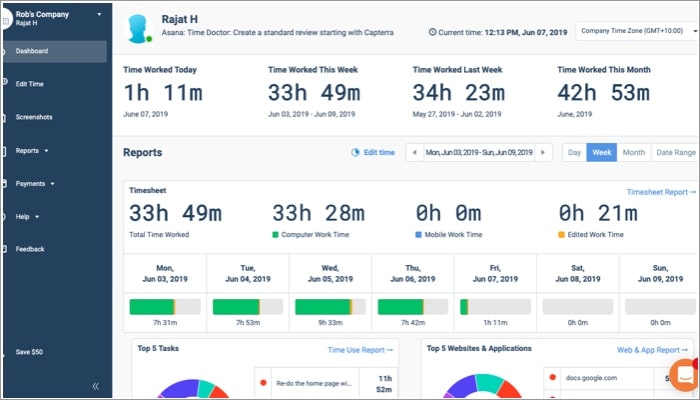The width and height of the screenshot is (700, 400).
Task: Open Screenshots from the sidebar
Action: [x=33, y=117]
